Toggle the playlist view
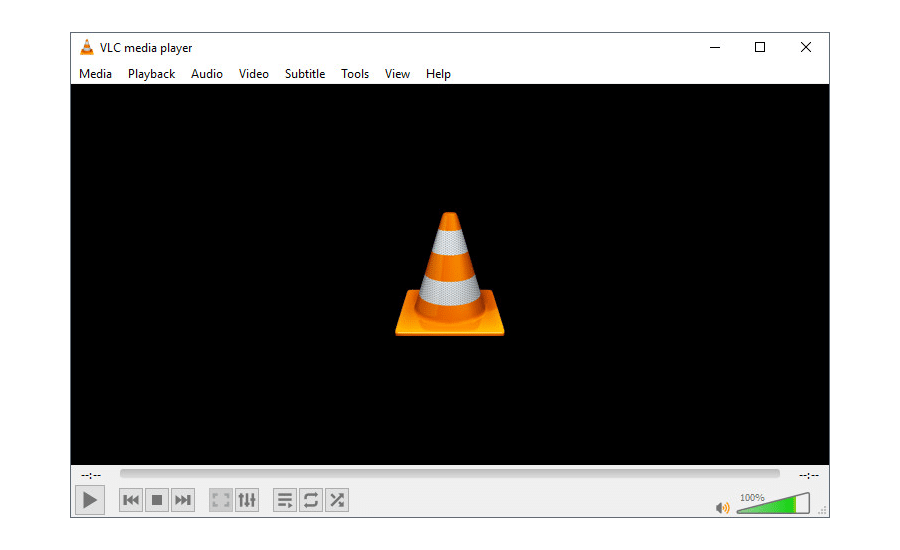 coord(285,500)
